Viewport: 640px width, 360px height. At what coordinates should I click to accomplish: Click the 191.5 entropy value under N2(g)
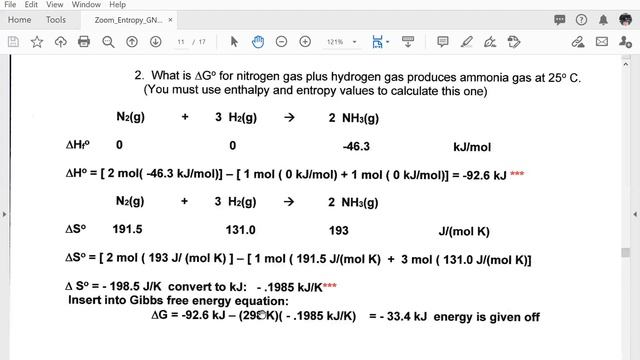[x=127, y=229]
